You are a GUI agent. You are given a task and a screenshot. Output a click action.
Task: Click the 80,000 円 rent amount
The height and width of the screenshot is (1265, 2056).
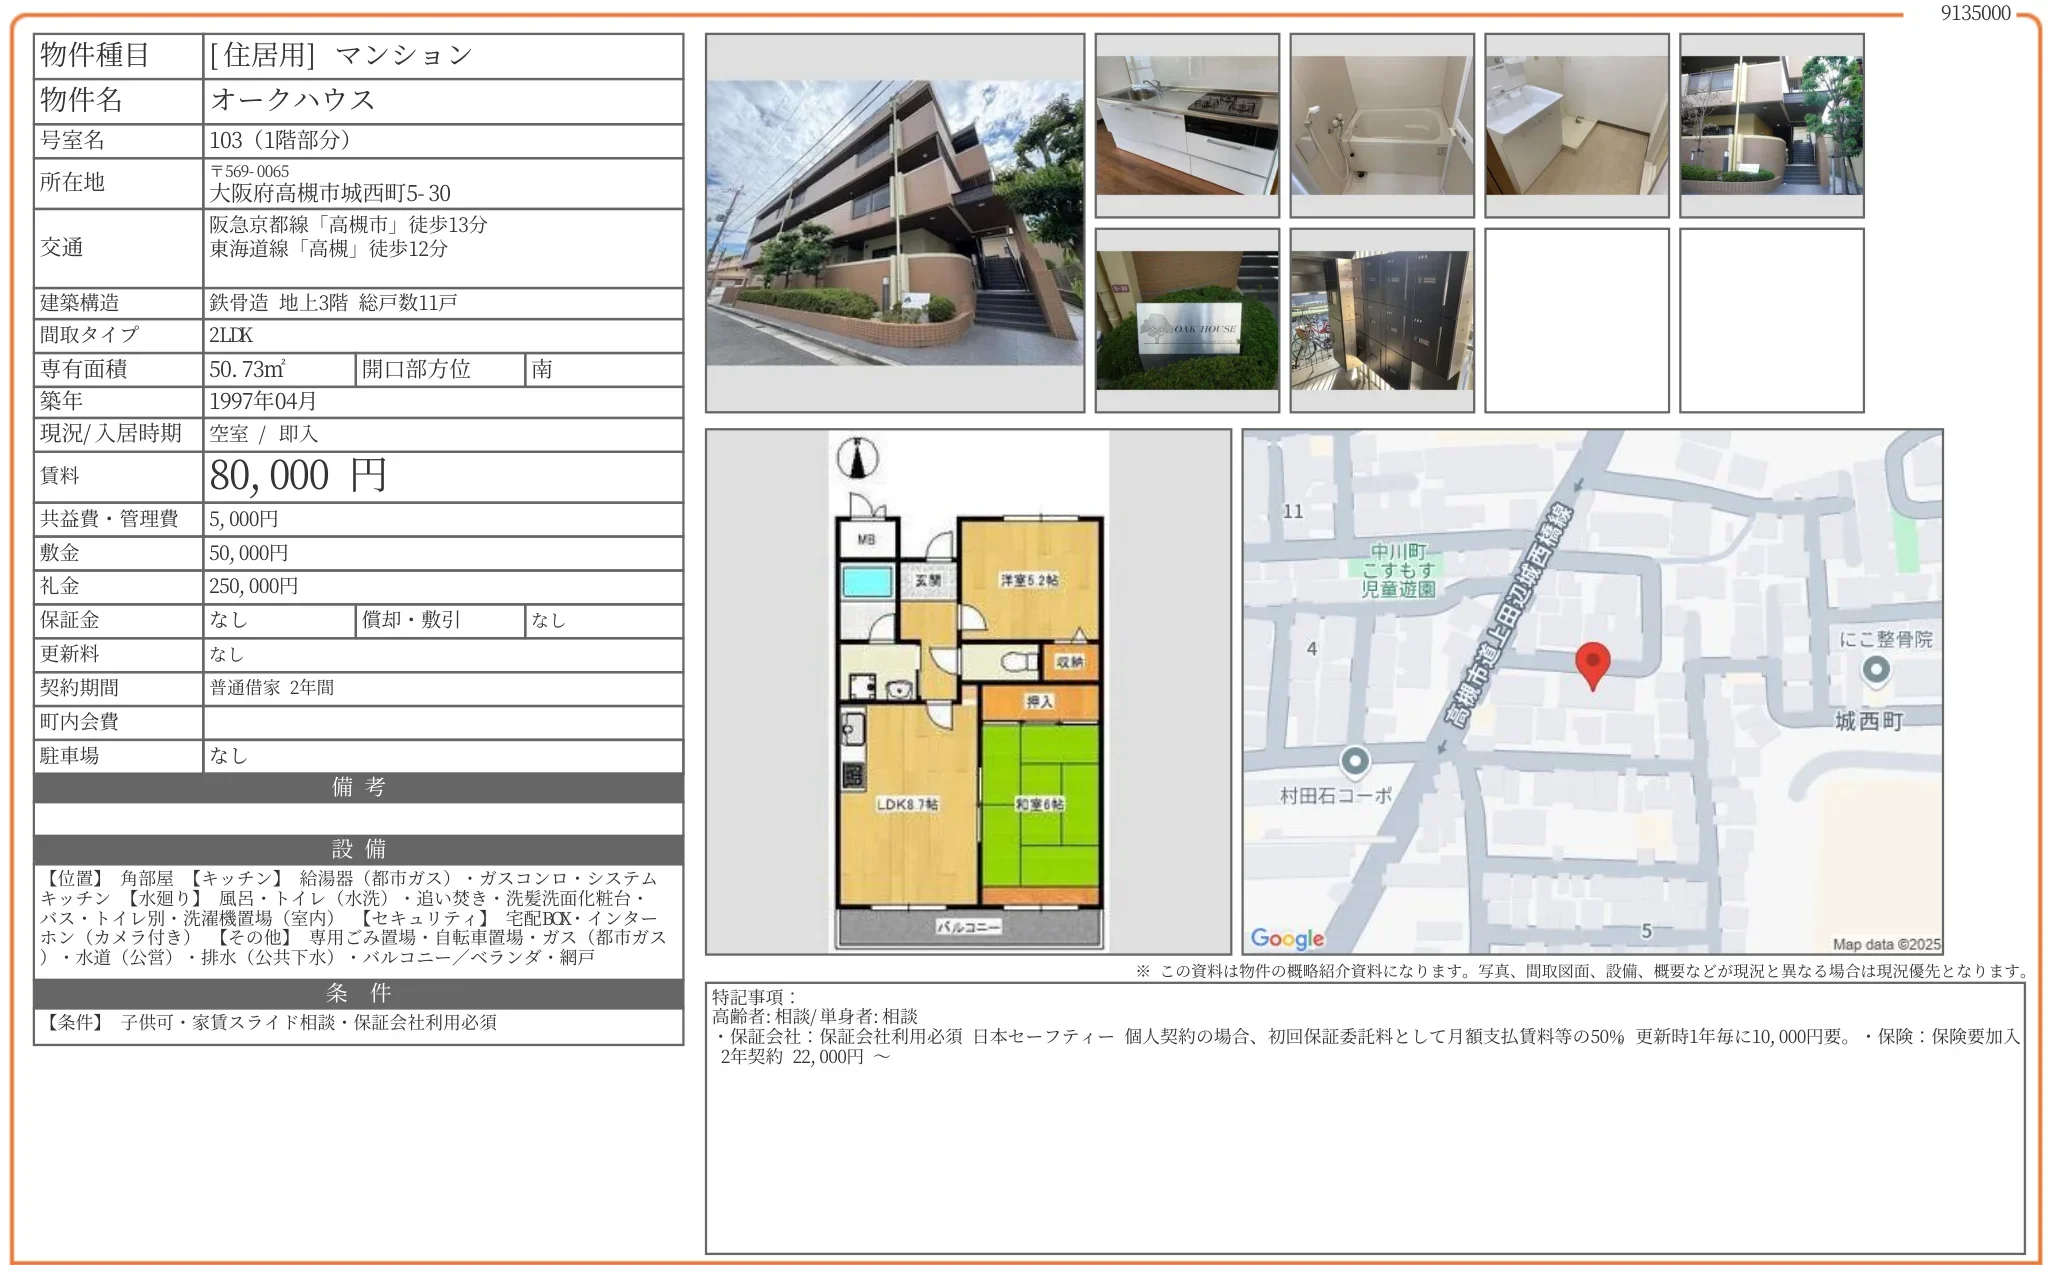(x=298, y=476)
